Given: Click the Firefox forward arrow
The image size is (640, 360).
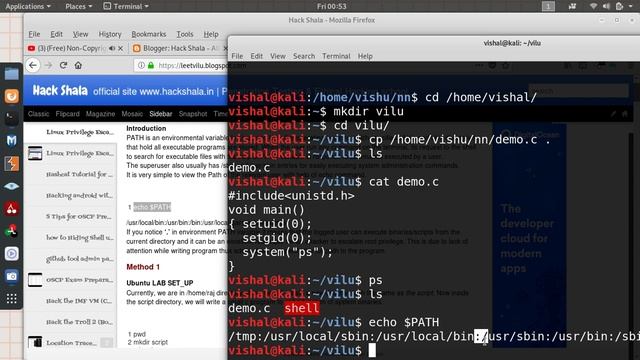Looking at the screenshot, I should [x=48, y=65].
